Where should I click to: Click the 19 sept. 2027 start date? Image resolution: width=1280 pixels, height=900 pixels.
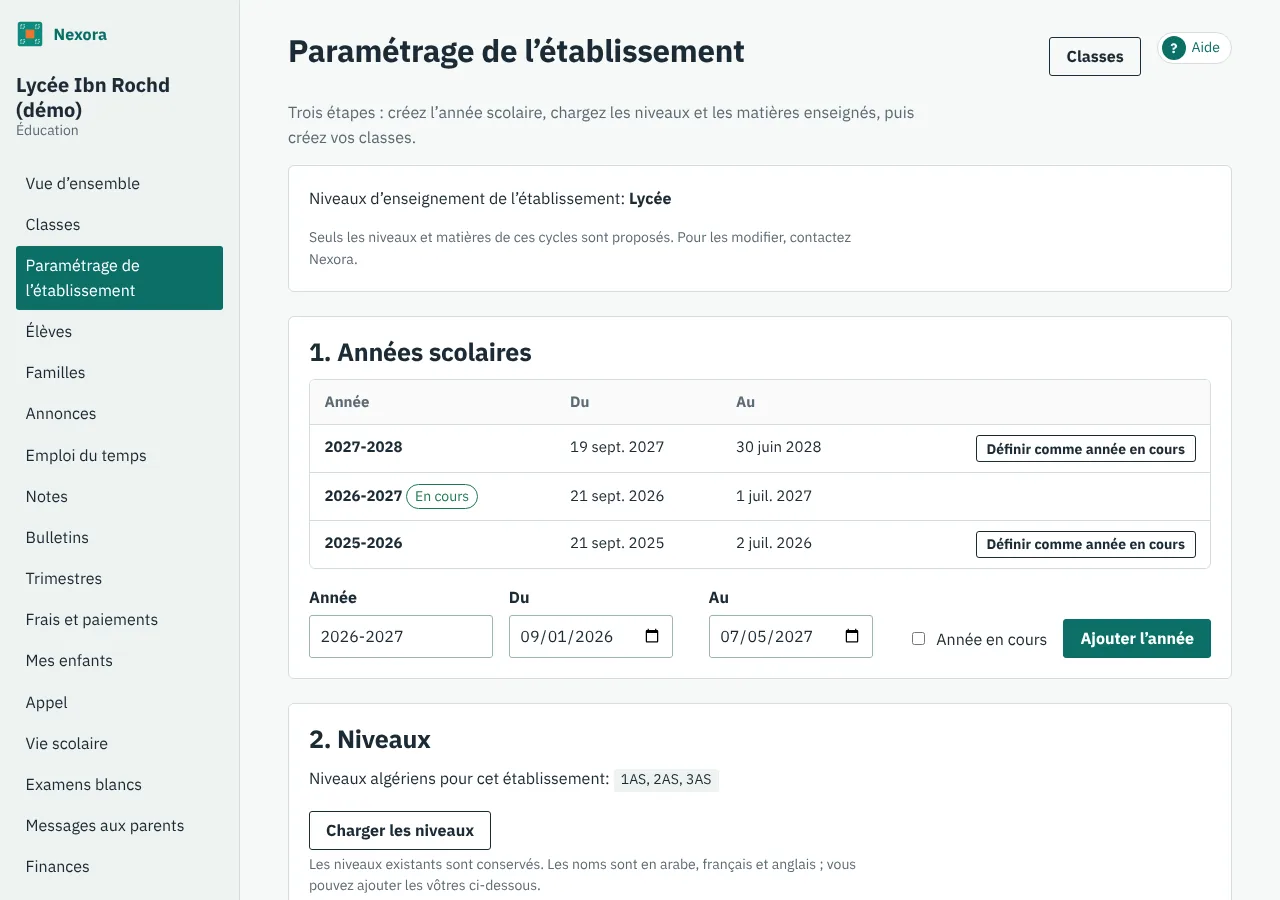(617, 447)
